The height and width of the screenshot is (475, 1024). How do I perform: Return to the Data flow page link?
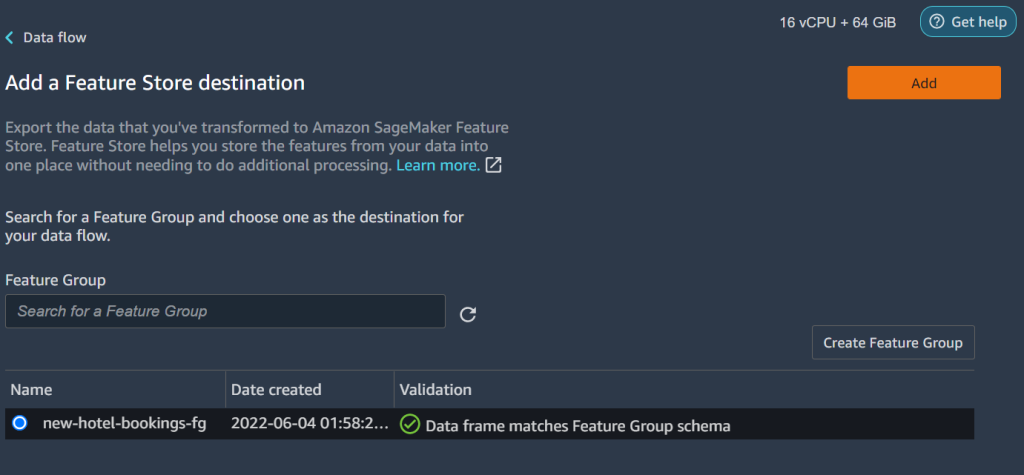point(54,38)
